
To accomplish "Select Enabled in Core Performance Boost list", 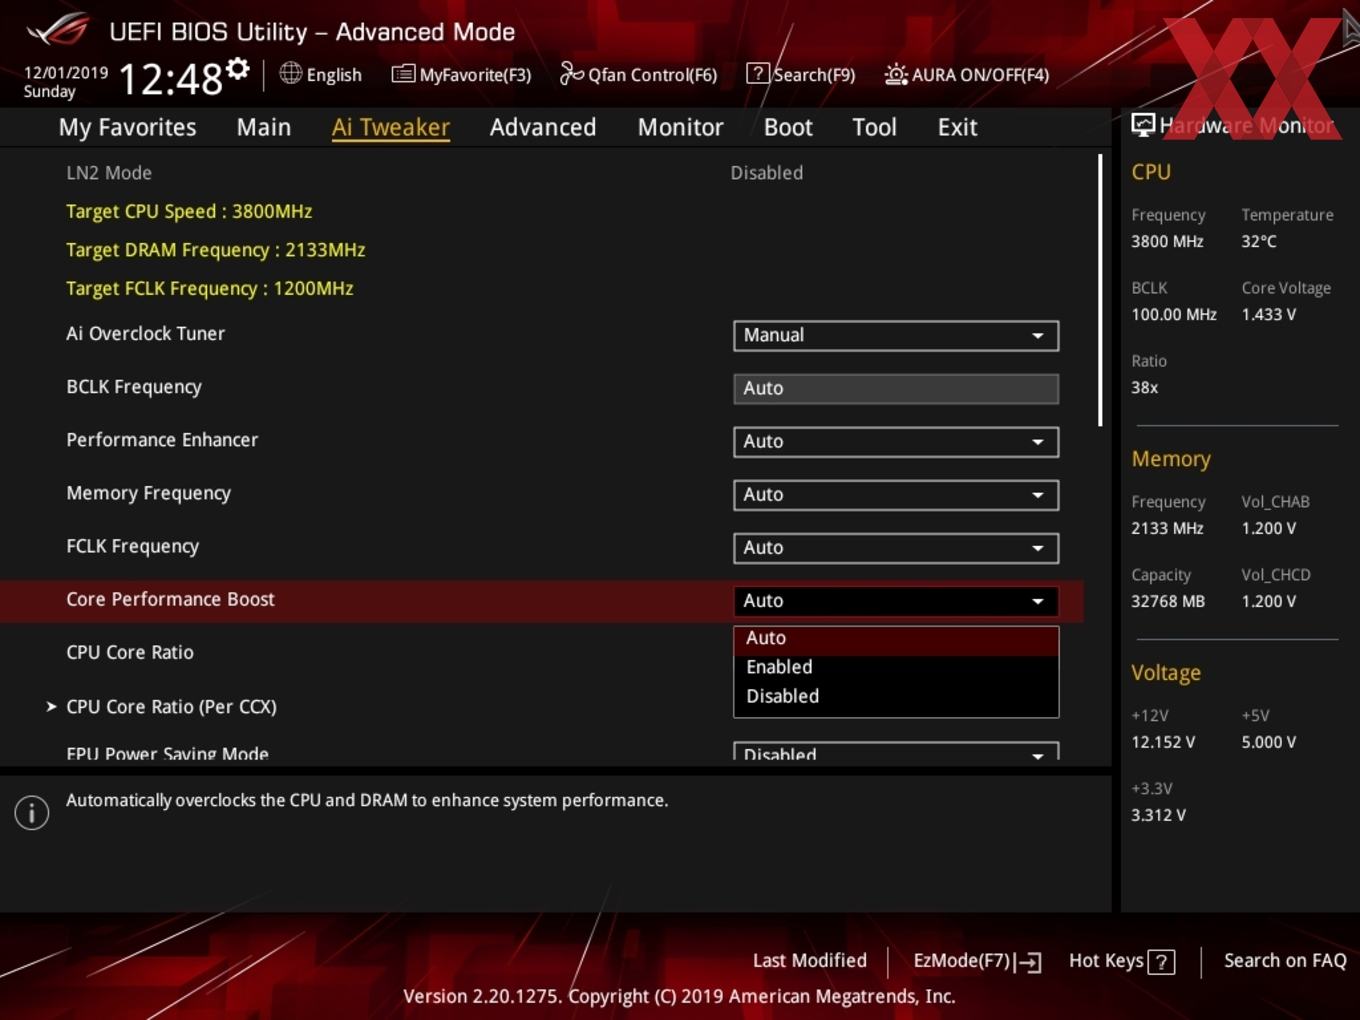I will pyautogui.click(x=896, y=667).
